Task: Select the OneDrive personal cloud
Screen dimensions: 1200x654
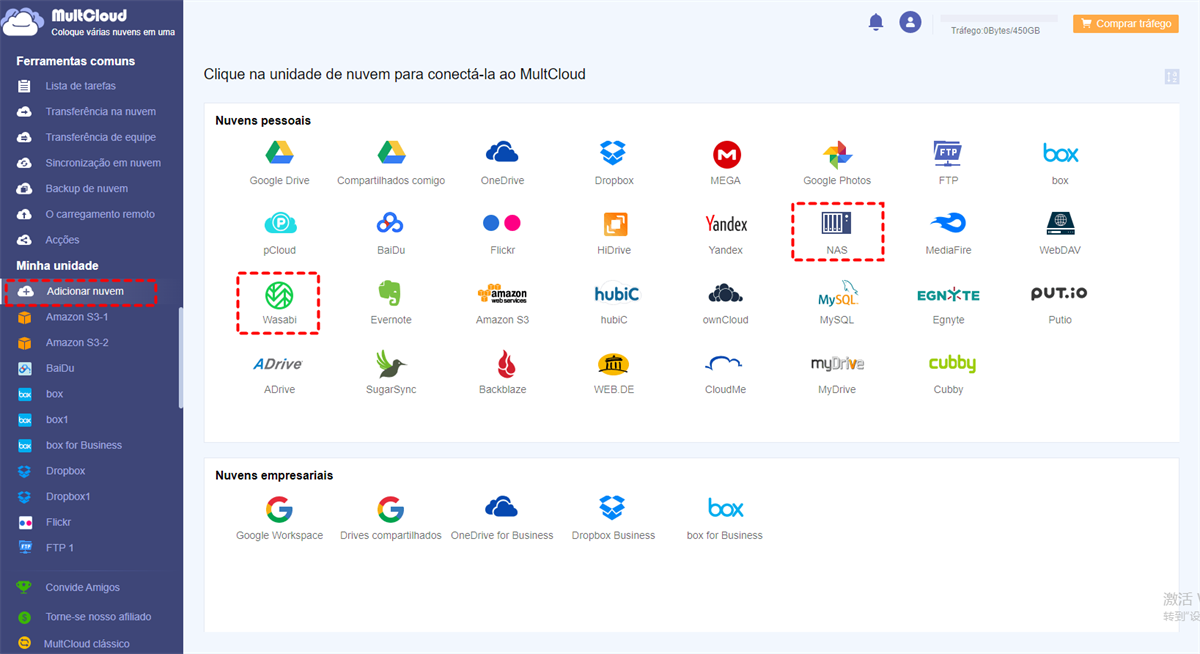Action: (x=502, y=153)
